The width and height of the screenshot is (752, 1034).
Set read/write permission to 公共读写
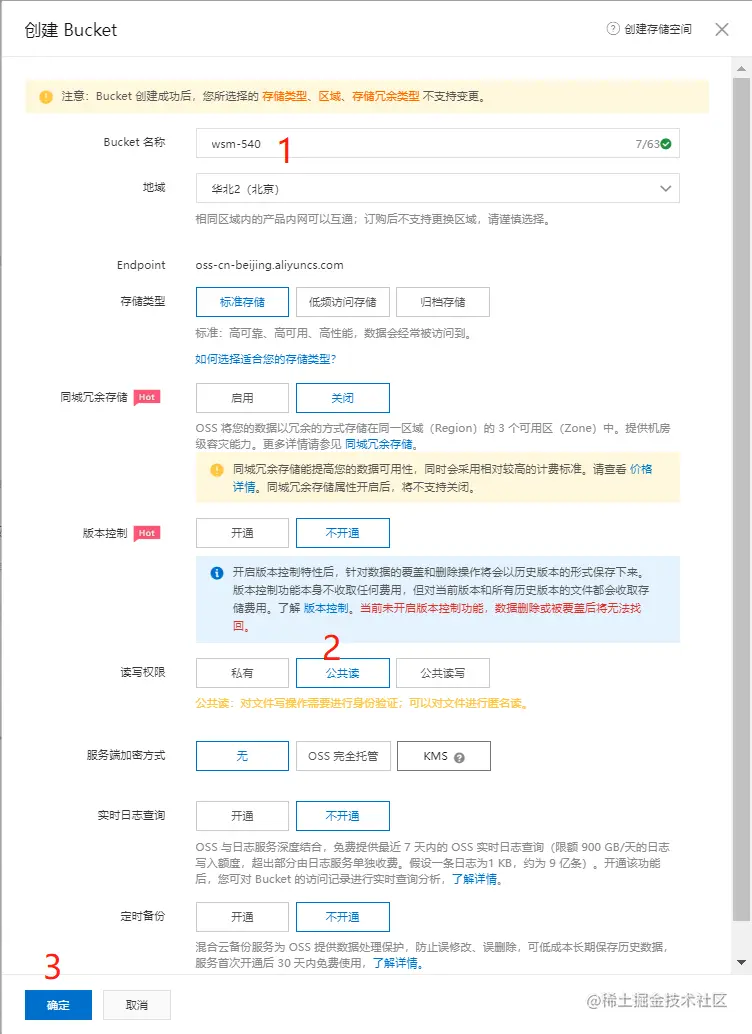click(443, 673)
